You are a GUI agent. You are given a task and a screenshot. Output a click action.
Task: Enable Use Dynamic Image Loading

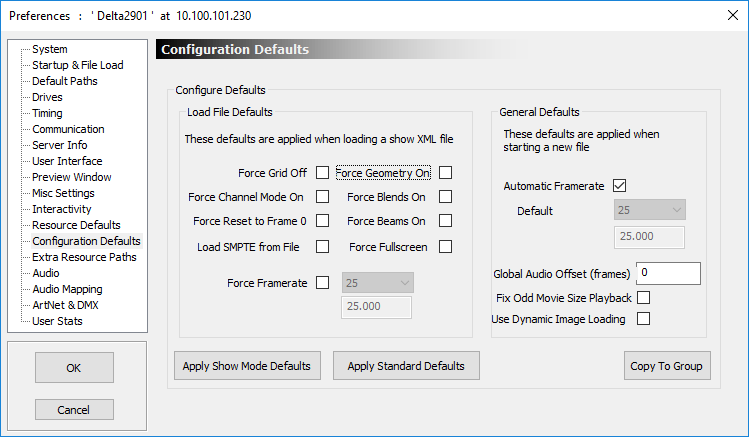[643, 319]
